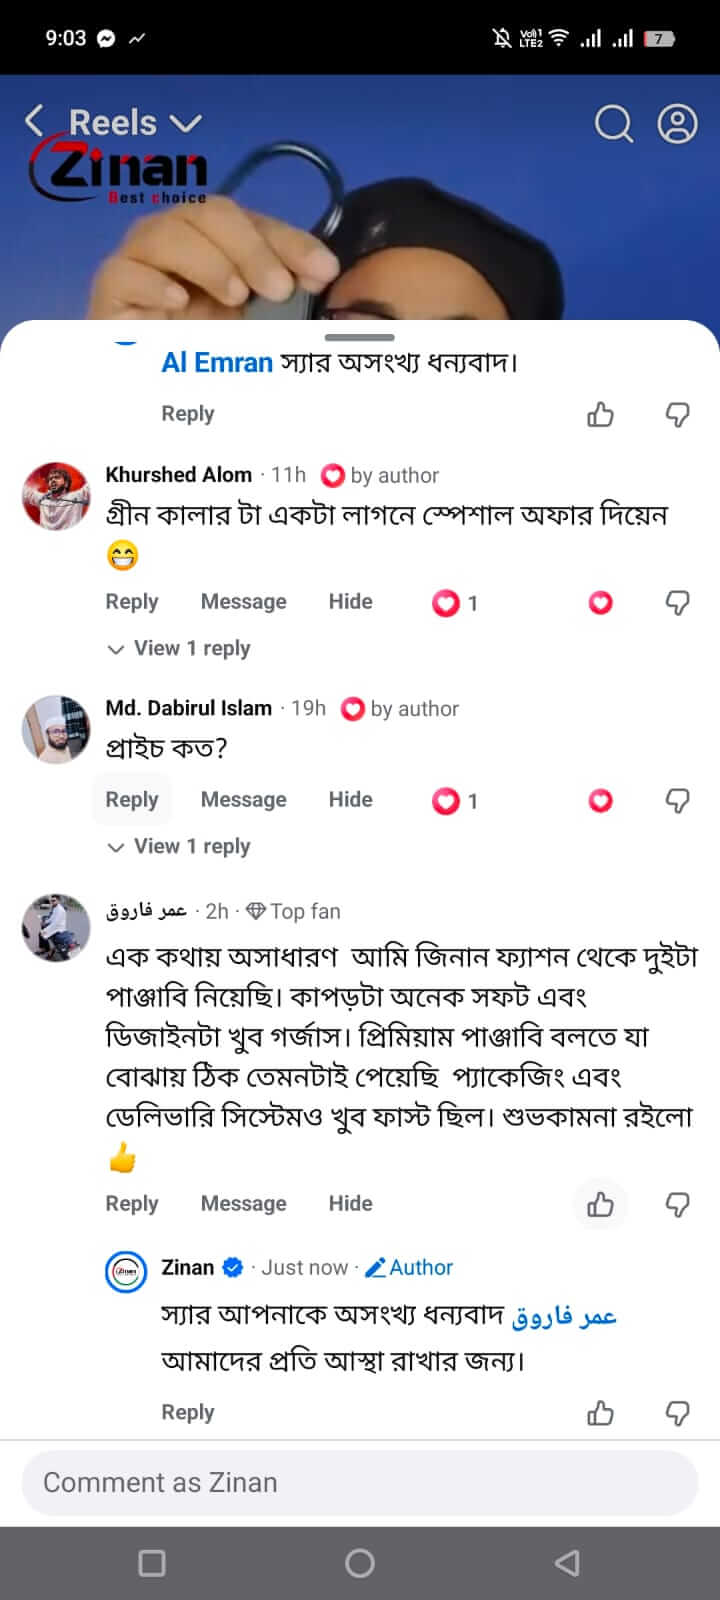Toggle heart reaction on Md. Dabirul Islam's comment
The height and width of the screenshot is (1600, 720).
click(600, 800)
